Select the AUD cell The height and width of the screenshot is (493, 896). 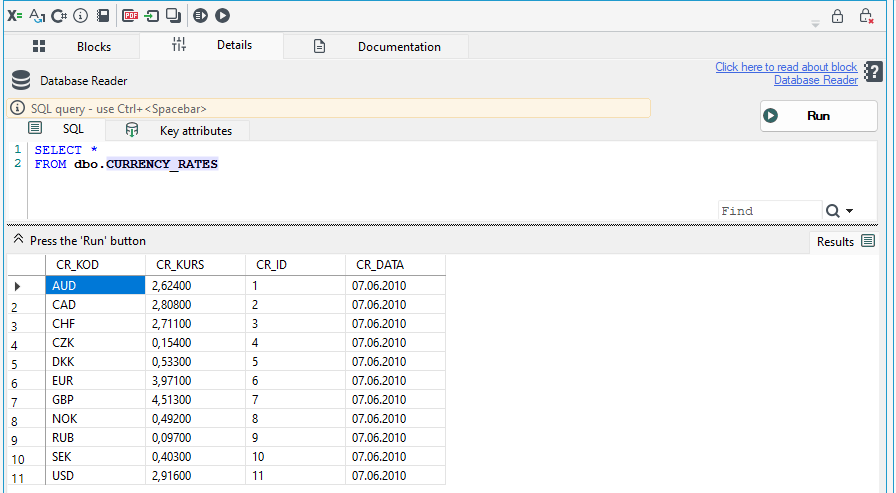(95, 285)
